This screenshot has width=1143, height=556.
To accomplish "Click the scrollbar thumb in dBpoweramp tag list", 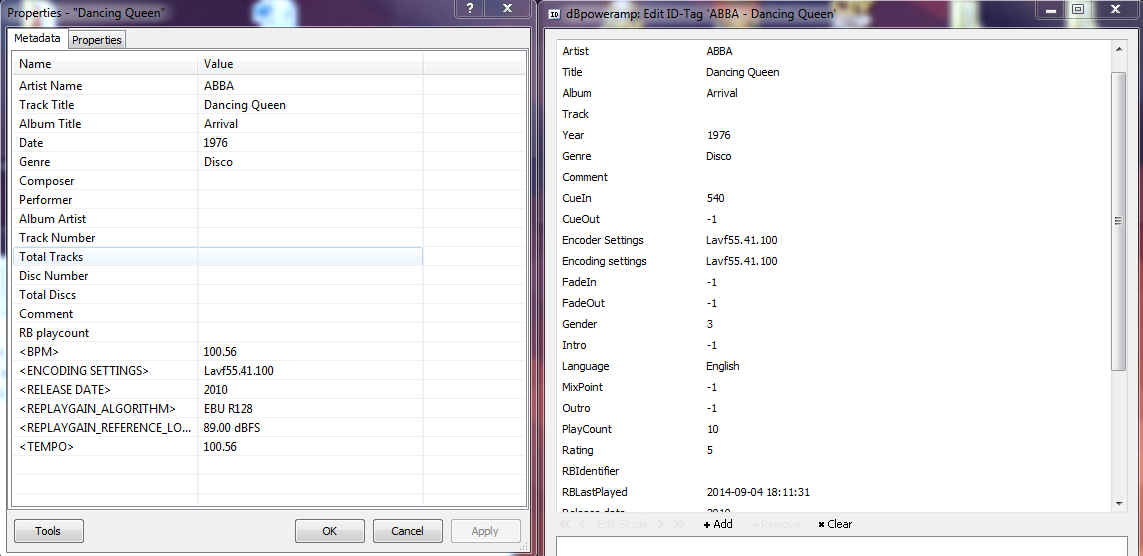I will [x=1119, y=221].
